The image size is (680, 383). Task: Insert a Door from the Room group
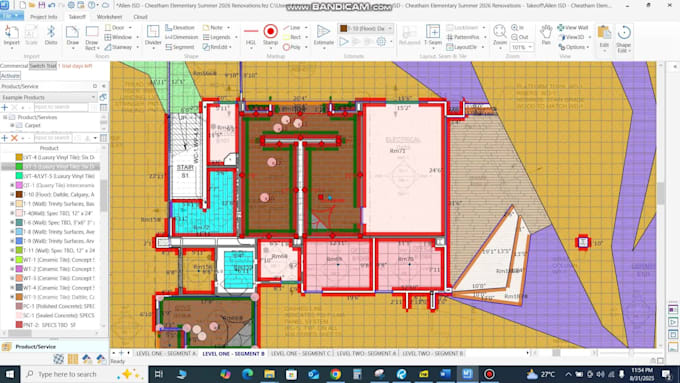click(x=118, y=28)
